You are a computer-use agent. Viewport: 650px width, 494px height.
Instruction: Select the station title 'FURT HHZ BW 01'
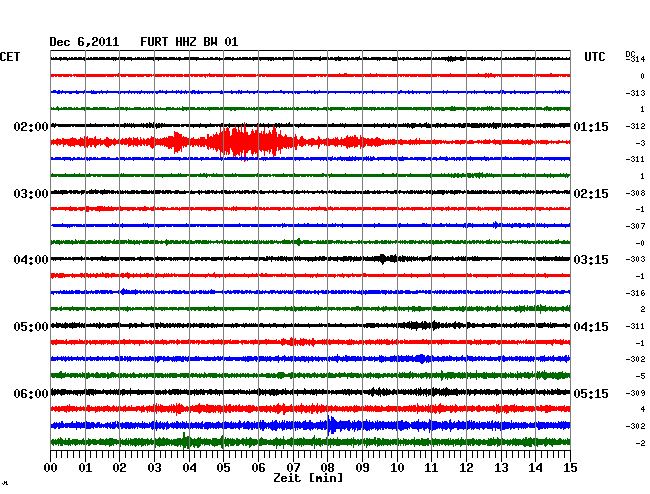coord(189,42)
